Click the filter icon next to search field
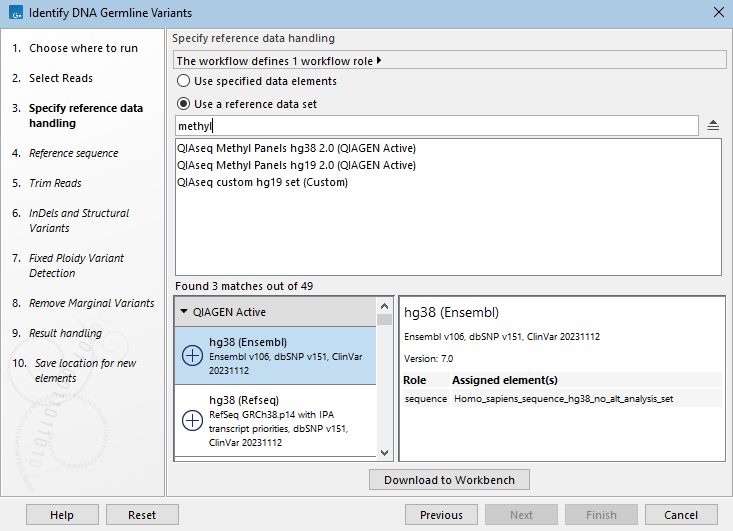This screenshot has height=531, width=733. tap(713, 125)
